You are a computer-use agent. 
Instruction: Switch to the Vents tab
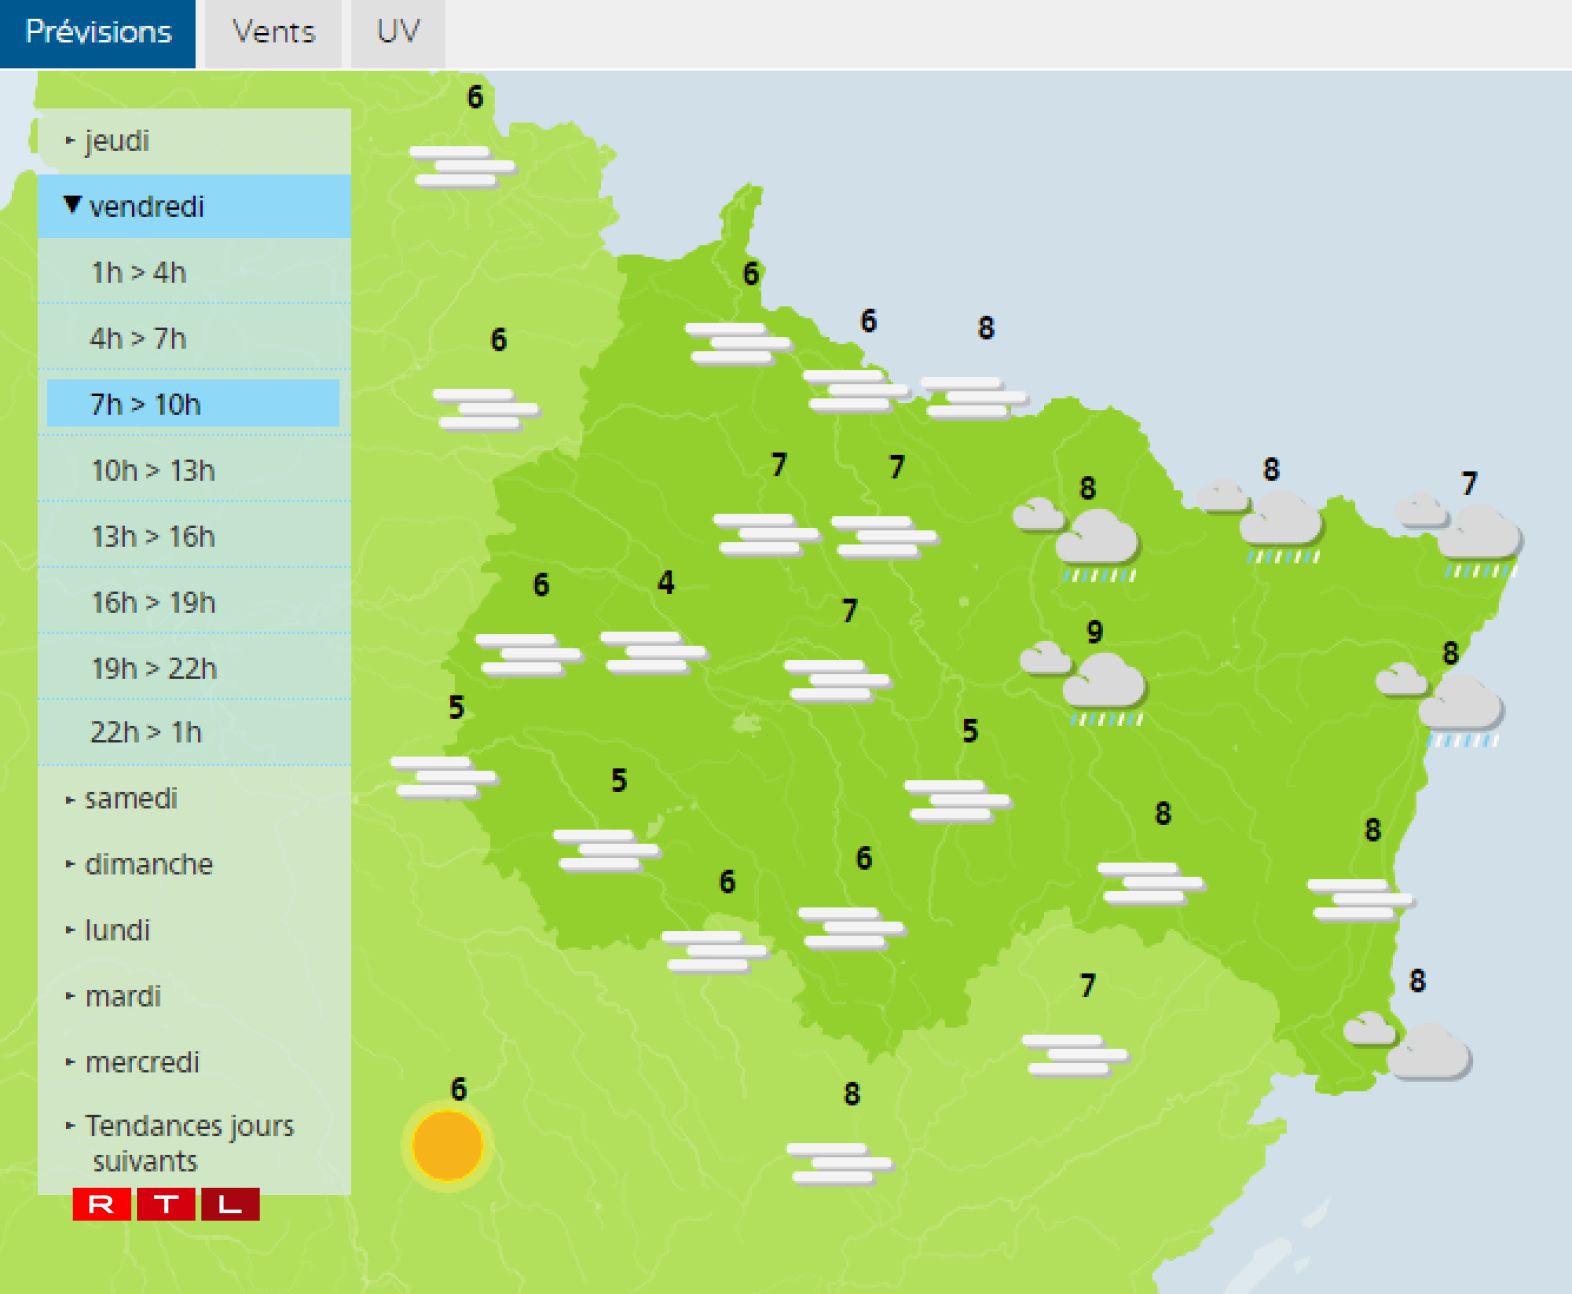click(273, 33)
